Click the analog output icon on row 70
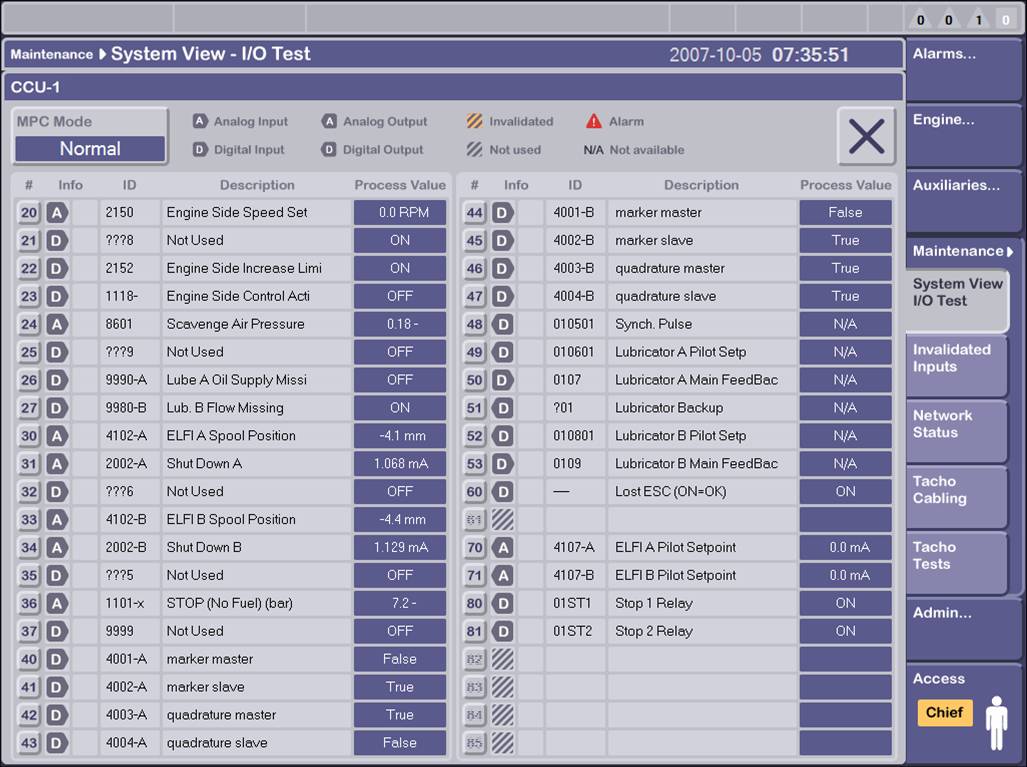 (502, 548)
